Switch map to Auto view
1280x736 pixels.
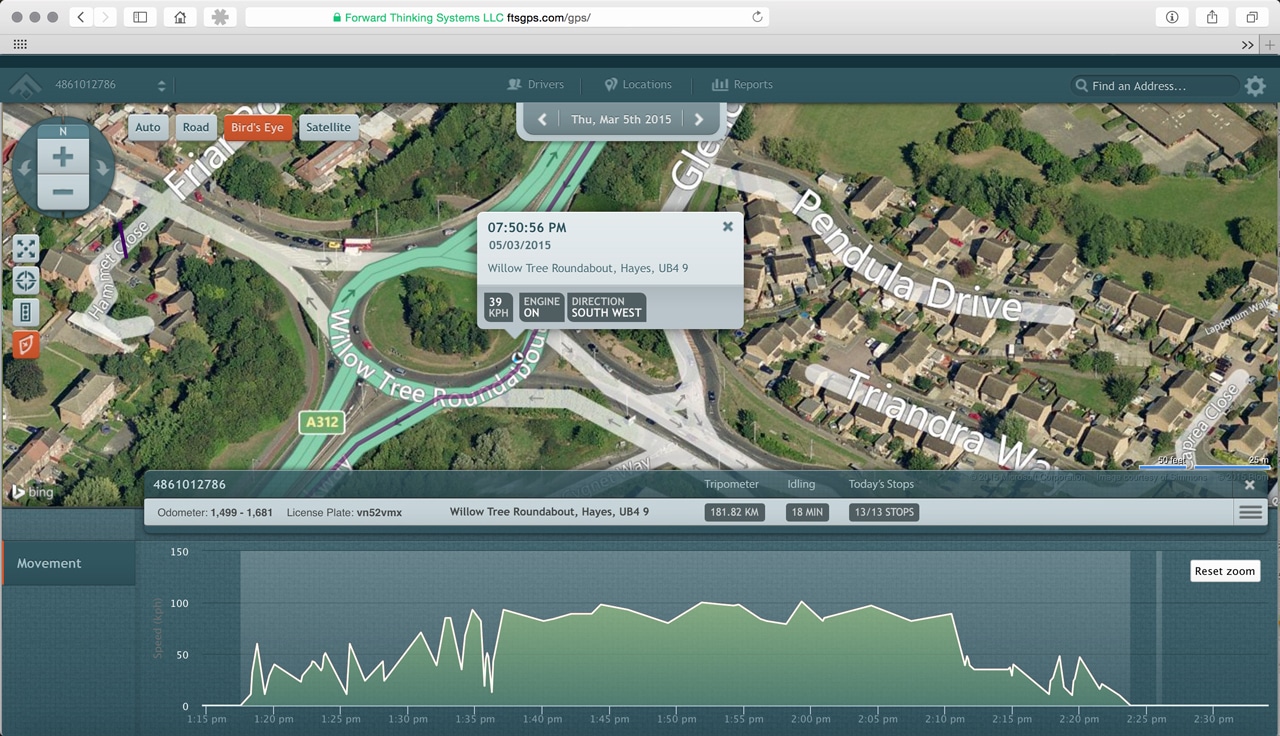(x=148, y=127)
